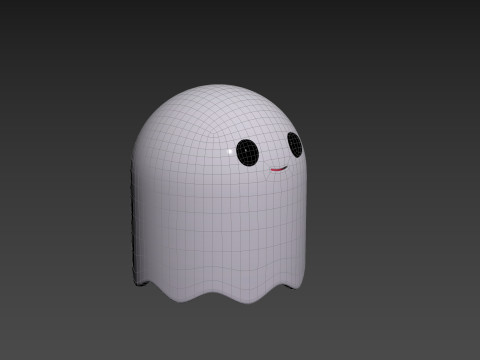Select the ghost's smaller side black eye
480x360 pixels.
point(295,145)
